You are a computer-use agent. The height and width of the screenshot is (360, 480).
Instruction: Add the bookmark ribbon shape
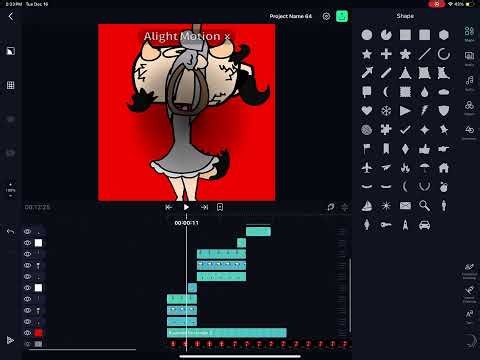386,149
